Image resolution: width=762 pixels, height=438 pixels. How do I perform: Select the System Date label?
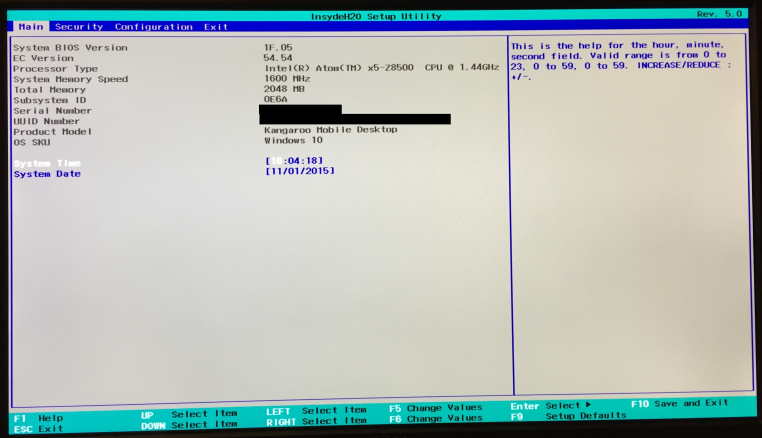[x=47, y=174]
